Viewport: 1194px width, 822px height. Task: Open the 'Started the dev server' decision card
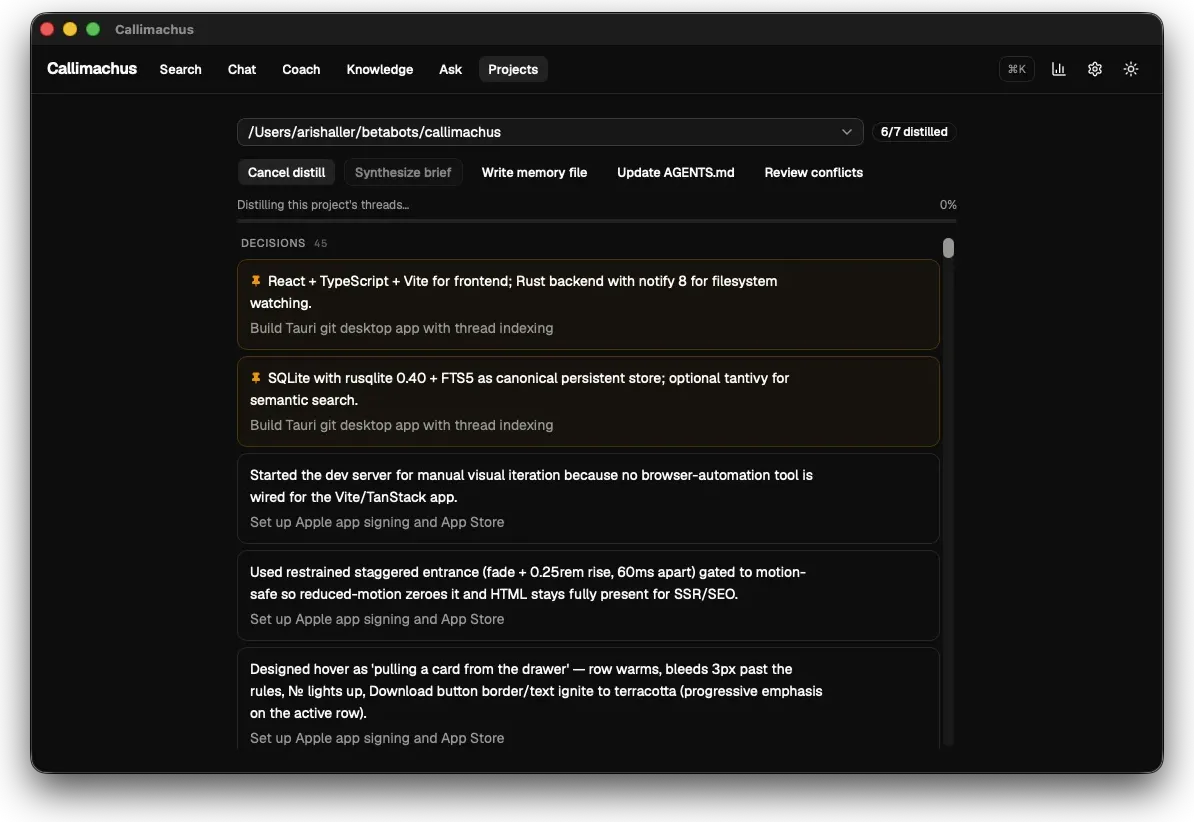(x=588, y=498)
